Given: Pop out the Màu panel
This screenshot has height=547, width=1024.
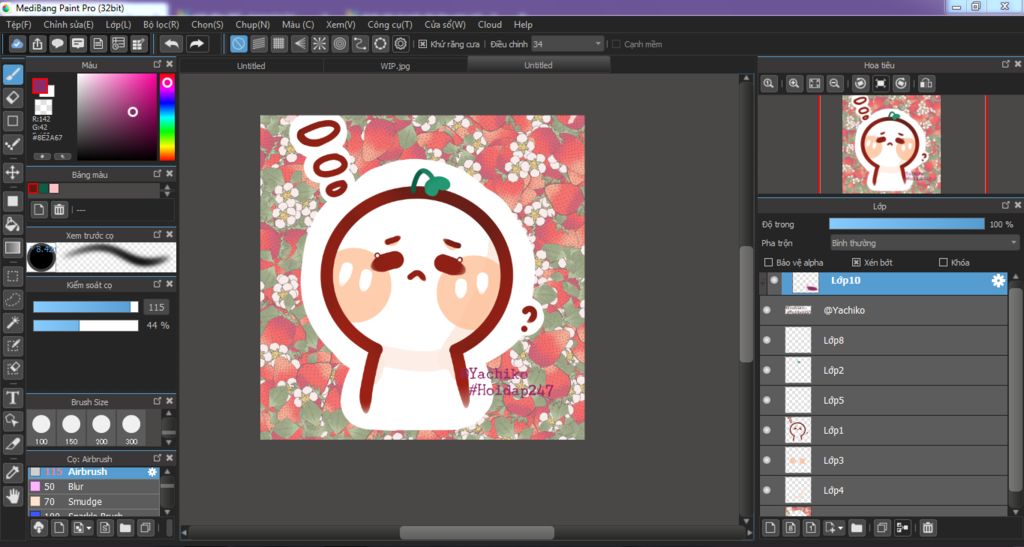Looking at the screenshot, I should pyautogui.click(x=157, y=64).
